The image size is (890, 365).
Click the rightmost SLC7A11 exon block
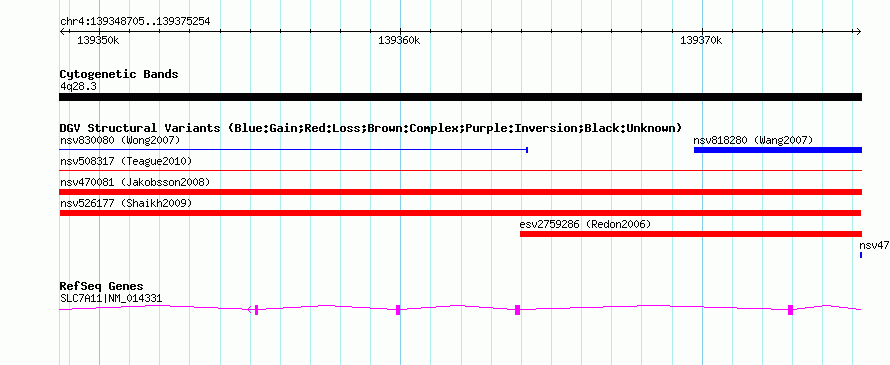pyautogui.click(x=790, y=309)
